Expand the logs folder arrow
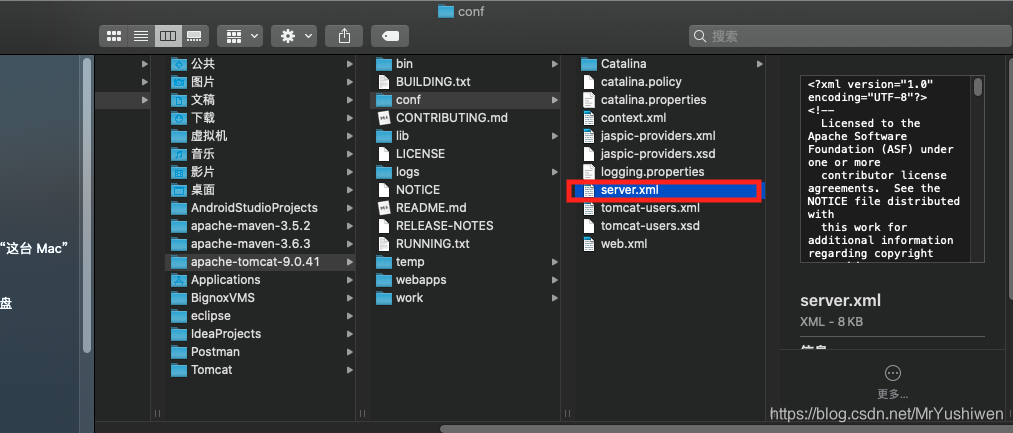This screenshot has width=1013, height=433. point(555,172)
